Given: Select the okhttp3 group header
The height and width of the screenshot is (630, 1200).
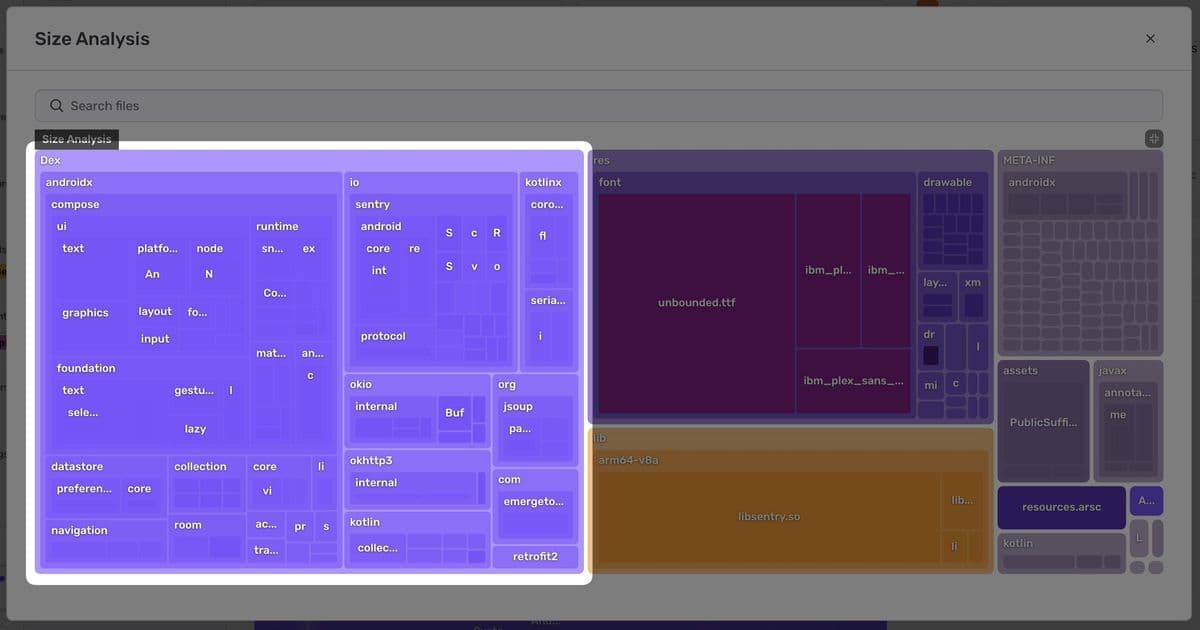Looking at the screenshot, I should (371, 460).
